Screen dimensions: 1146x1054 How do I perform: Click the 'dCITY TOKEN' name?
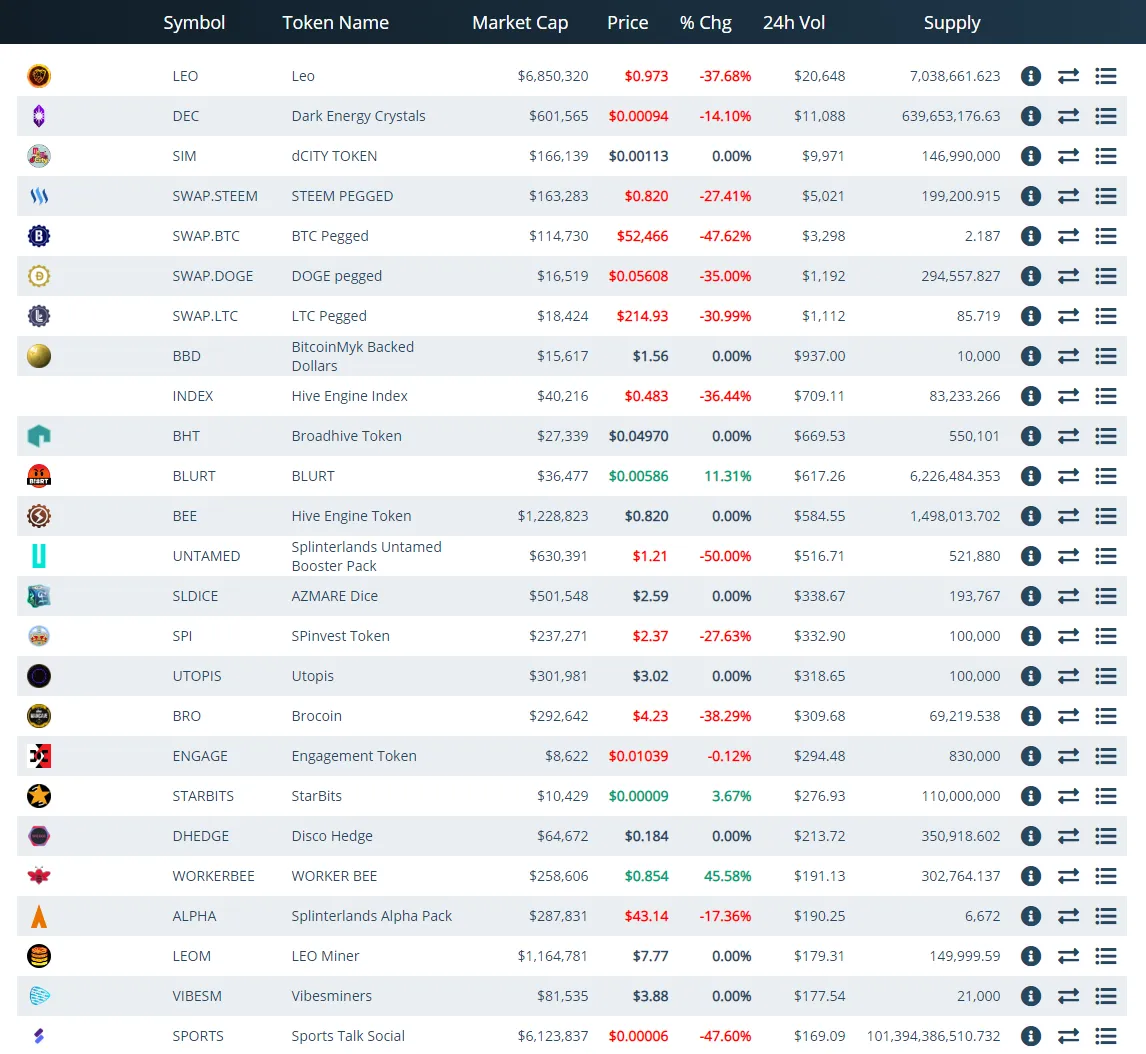[x=334, y=156]
